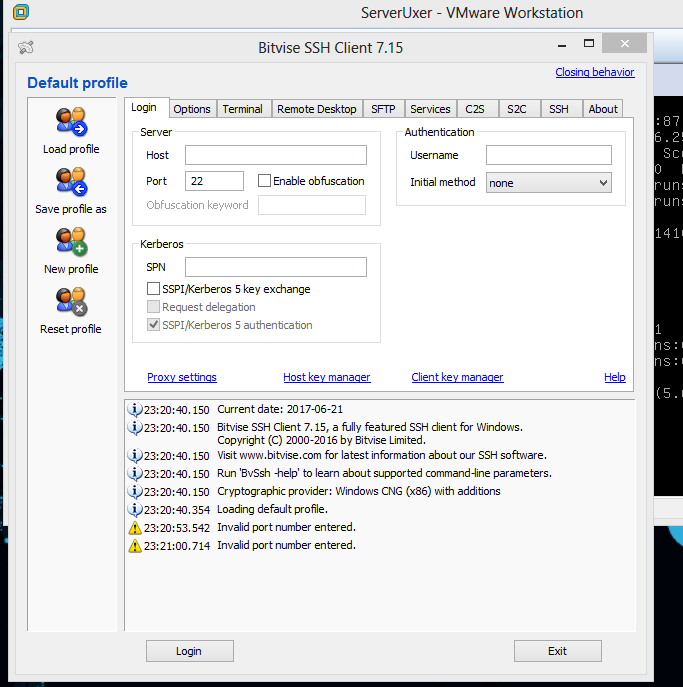The width and height of the screenshot is (683, 687).
Task: Select info icon beside Run 'BvSsh -help' entry
Action: pos(135,473)
